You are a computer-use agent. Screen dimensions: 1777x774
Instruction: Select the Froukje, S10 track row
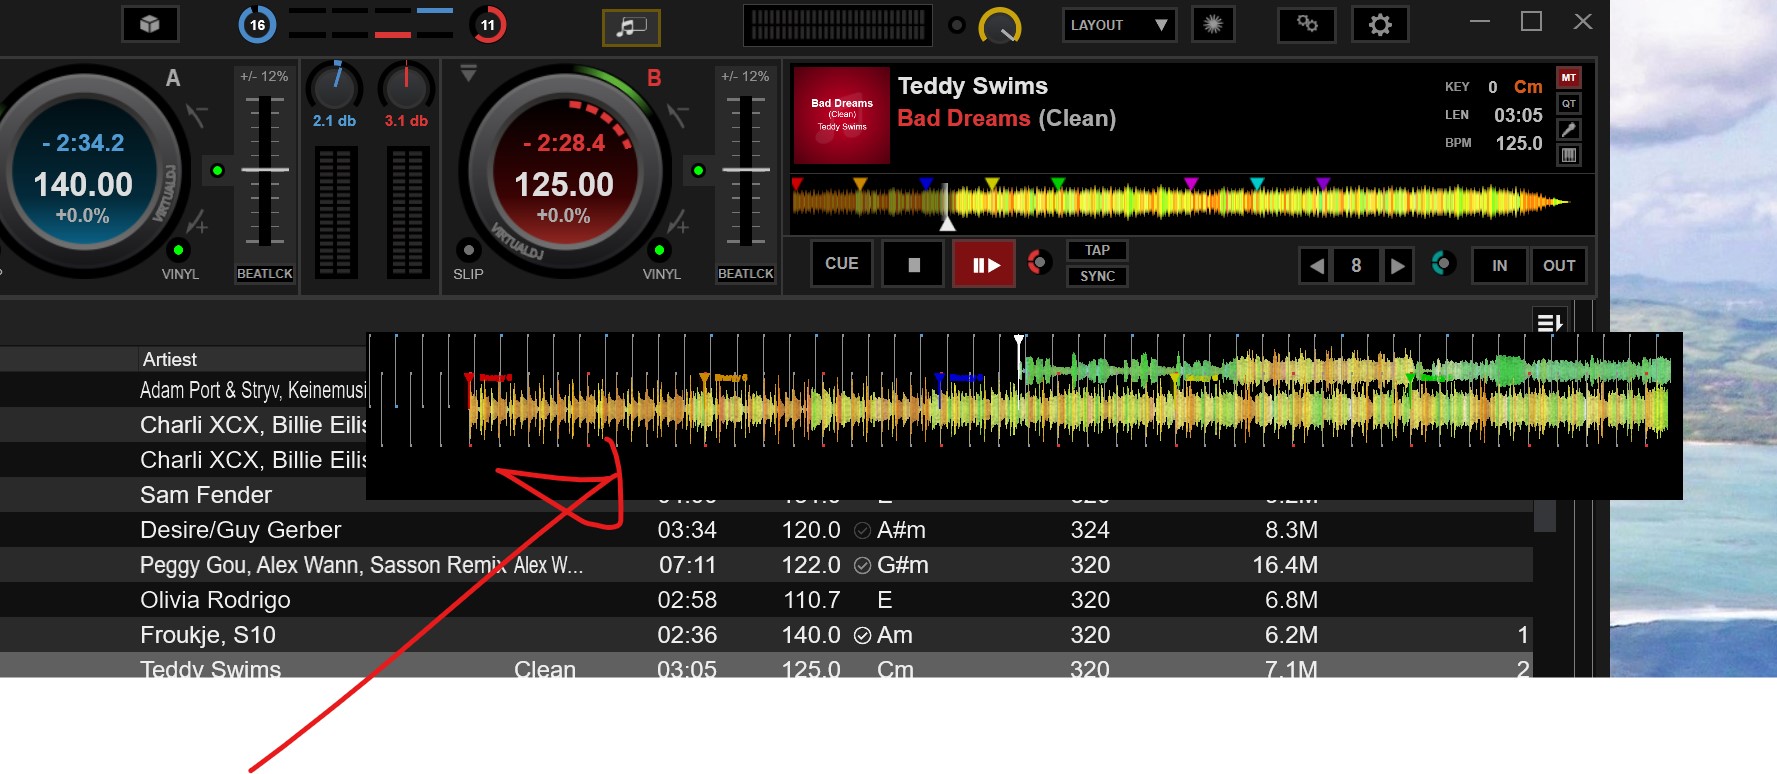pyautogui.click(x=766, y=635)
